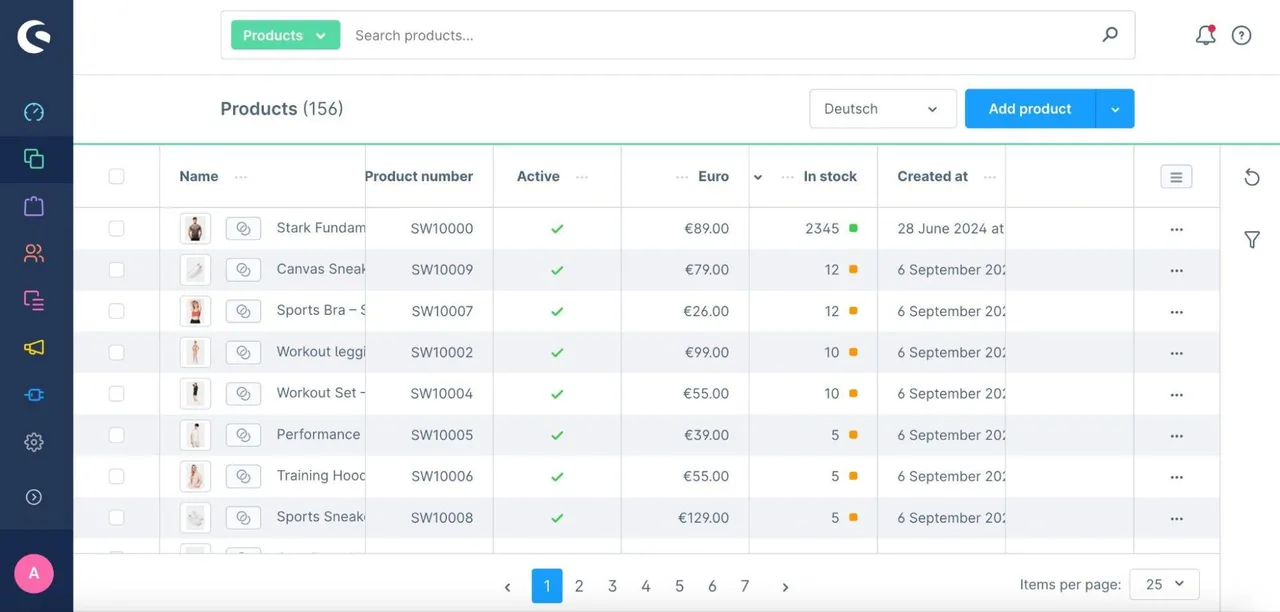Toggle the select-all checkbox in table header
Image resolution: width=1280 pixels, height=612 pixels.
(x=116, y=176)
